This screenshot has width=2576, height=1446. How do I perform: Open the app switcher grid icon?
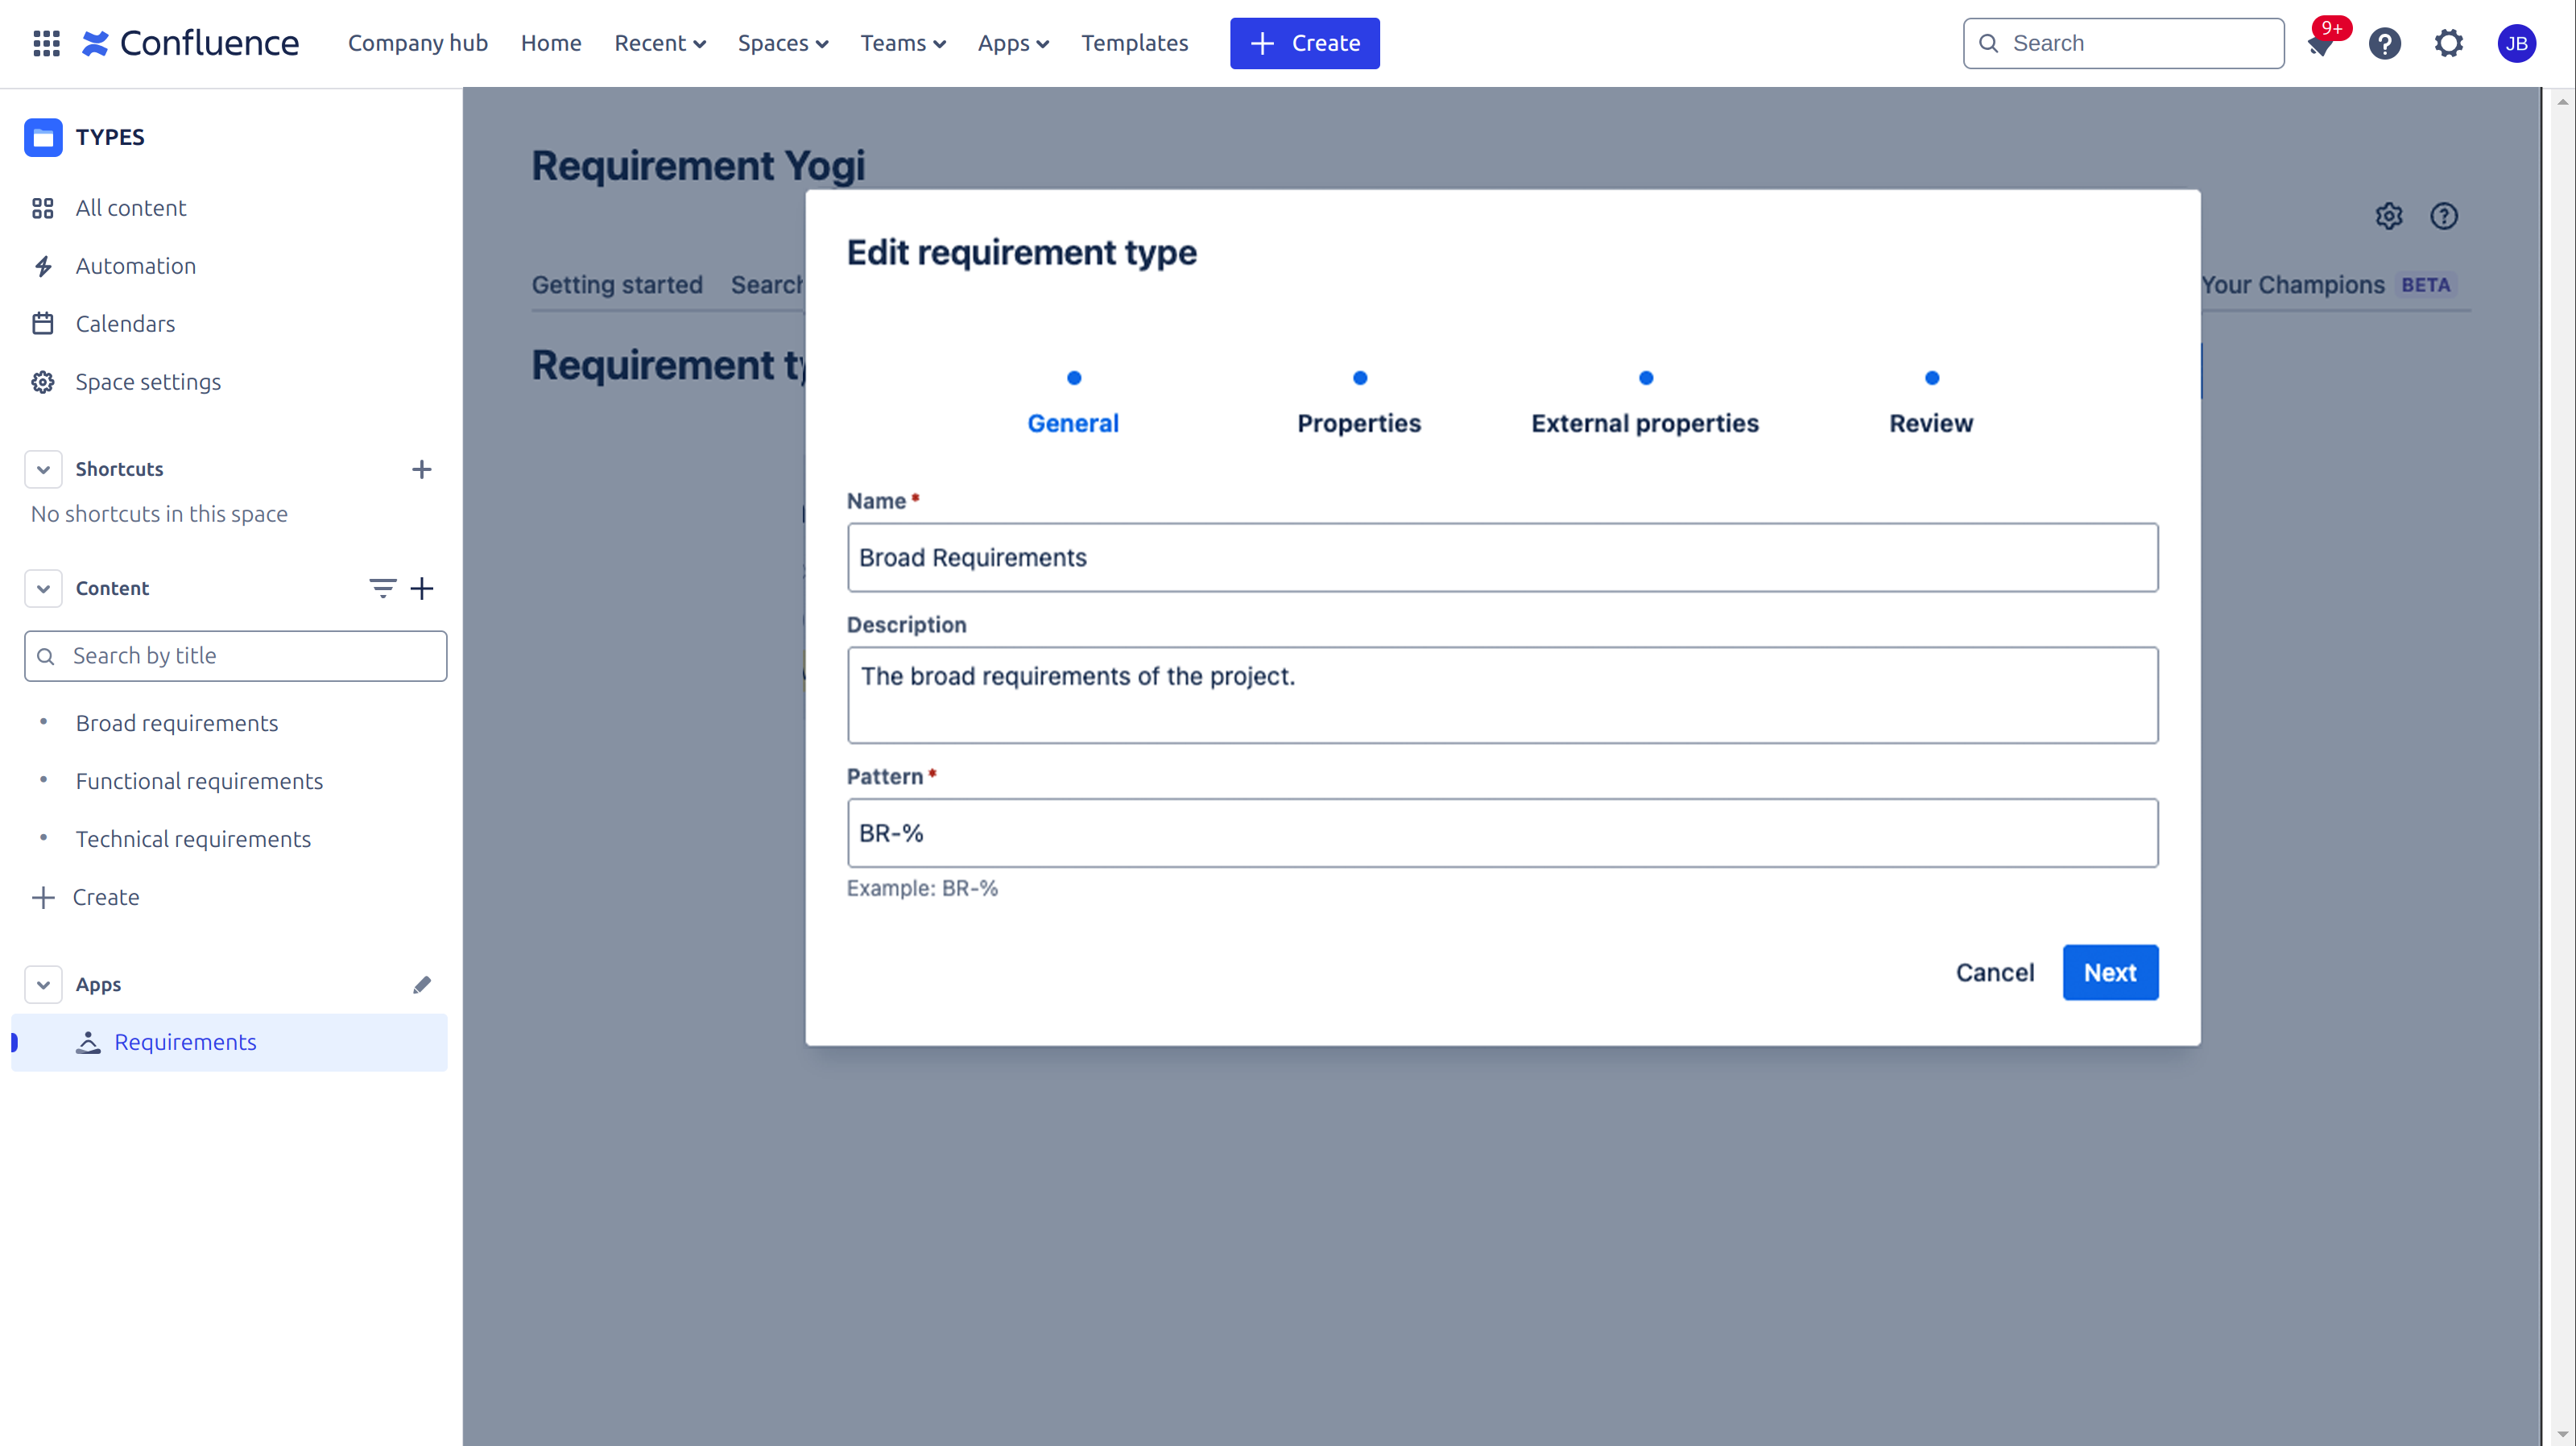(46, 43)
